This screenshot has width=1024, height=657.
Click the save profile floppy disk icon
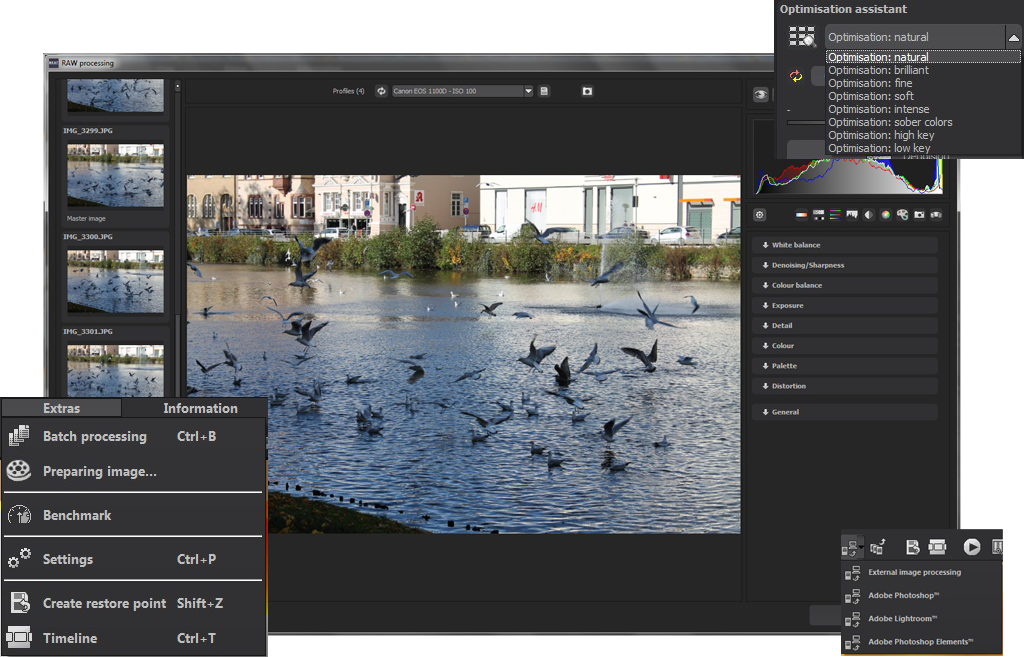(x=544, y=91)
